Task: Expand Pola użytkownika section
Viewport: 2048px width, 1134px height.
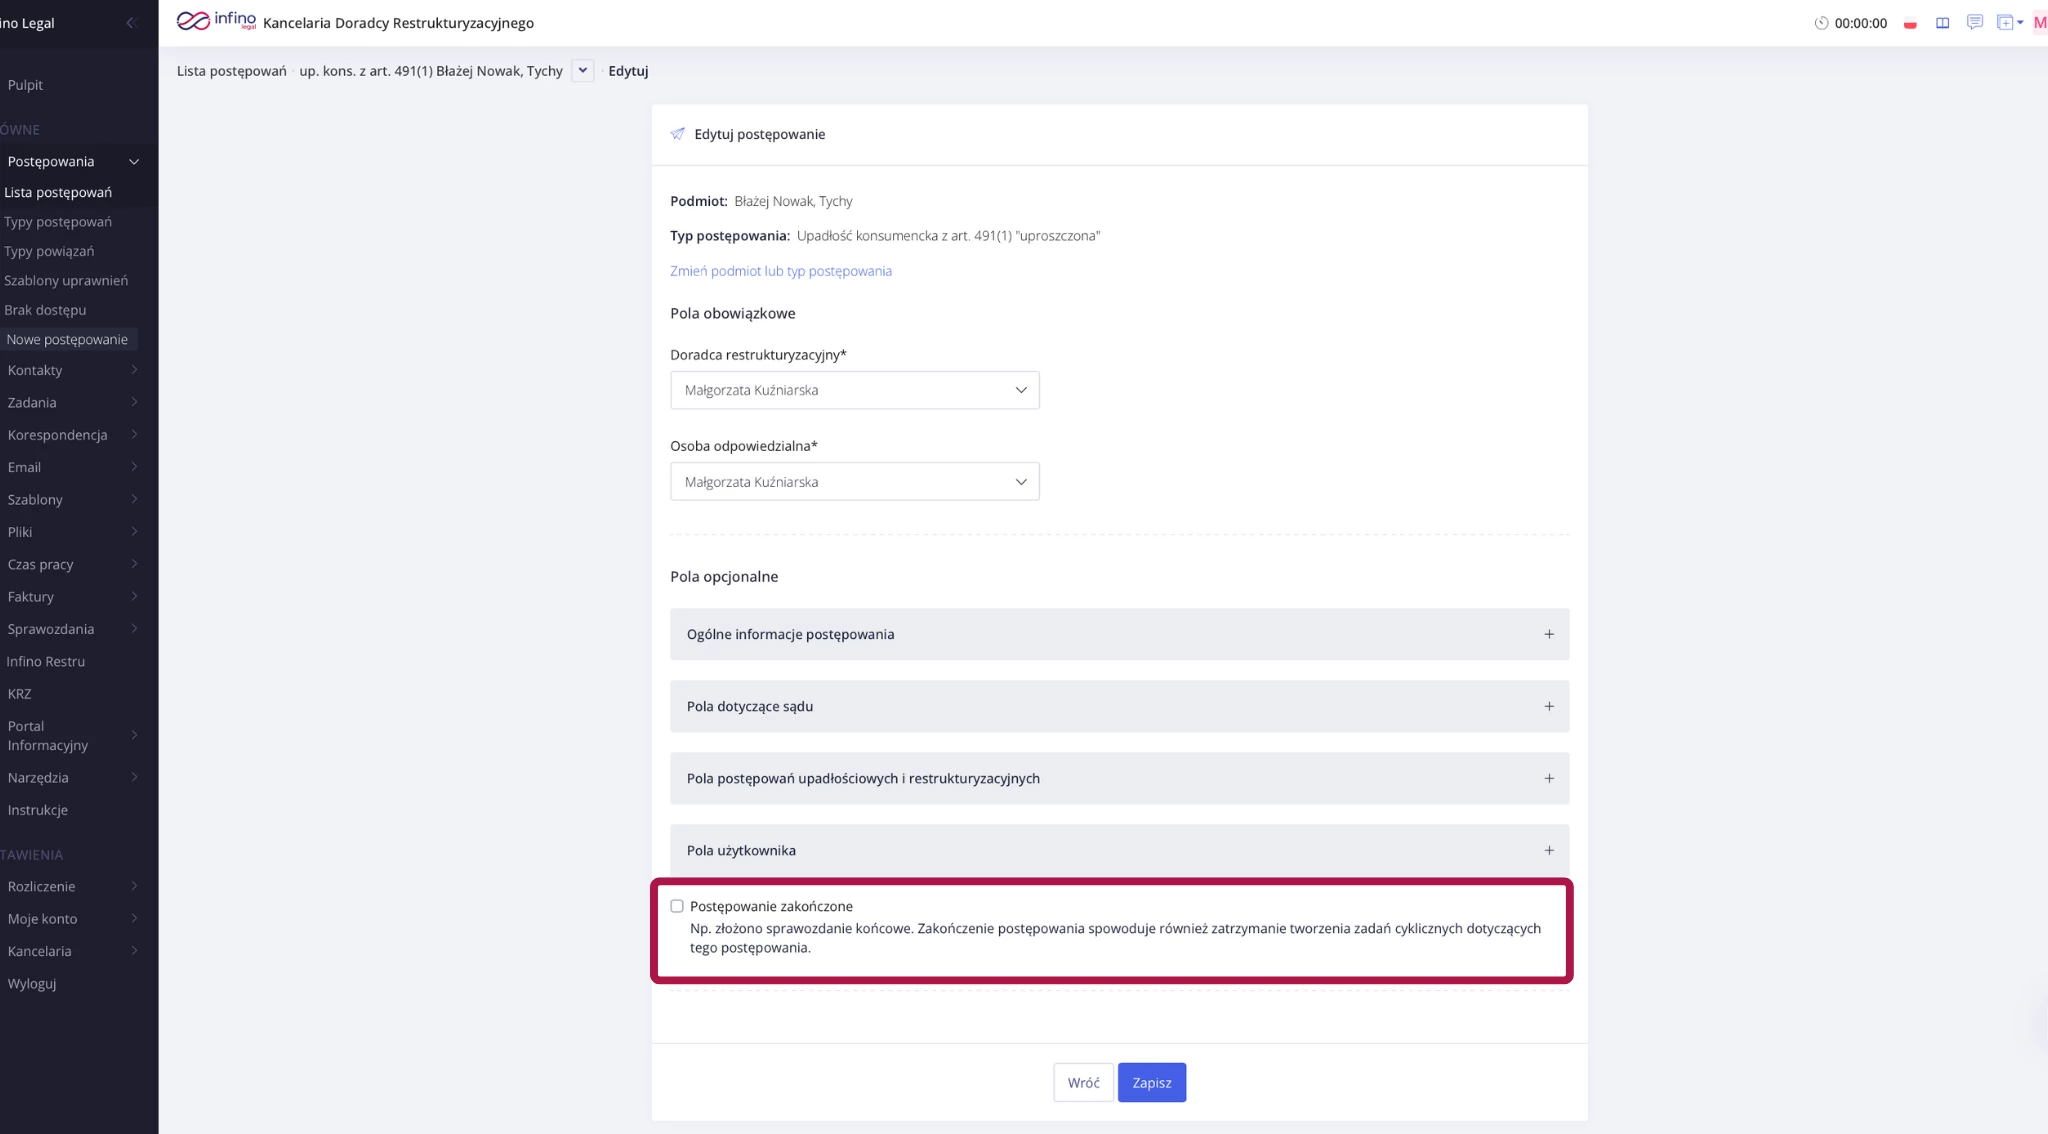Action: (x=1118, y=850)
